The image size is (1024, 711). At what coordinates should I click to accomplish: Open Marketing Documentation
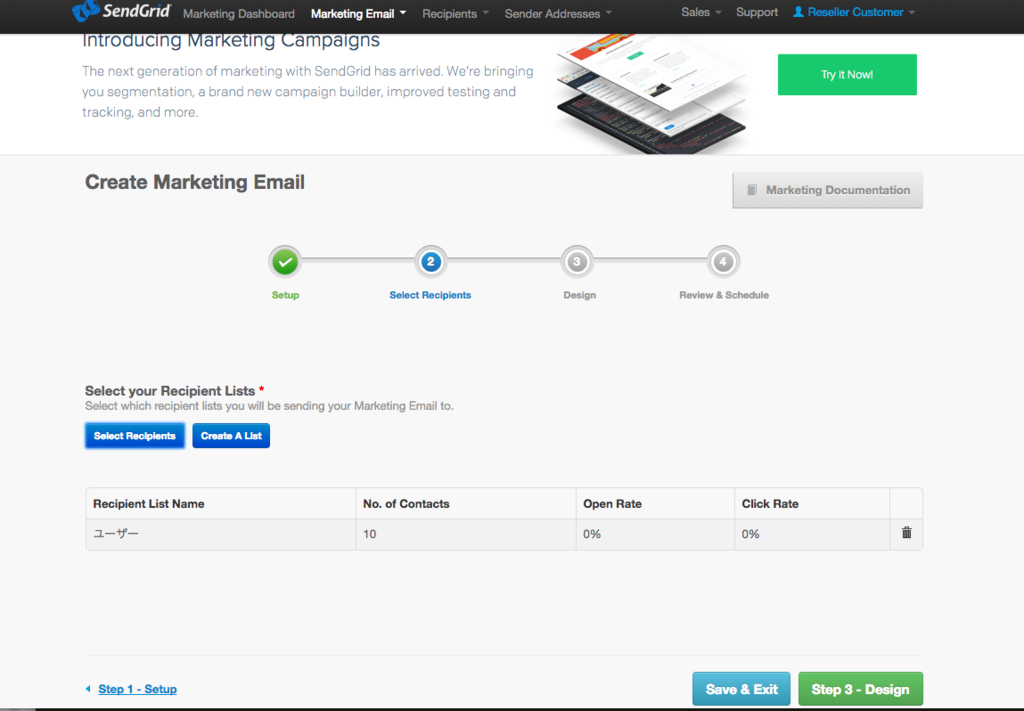pos(827,190)
